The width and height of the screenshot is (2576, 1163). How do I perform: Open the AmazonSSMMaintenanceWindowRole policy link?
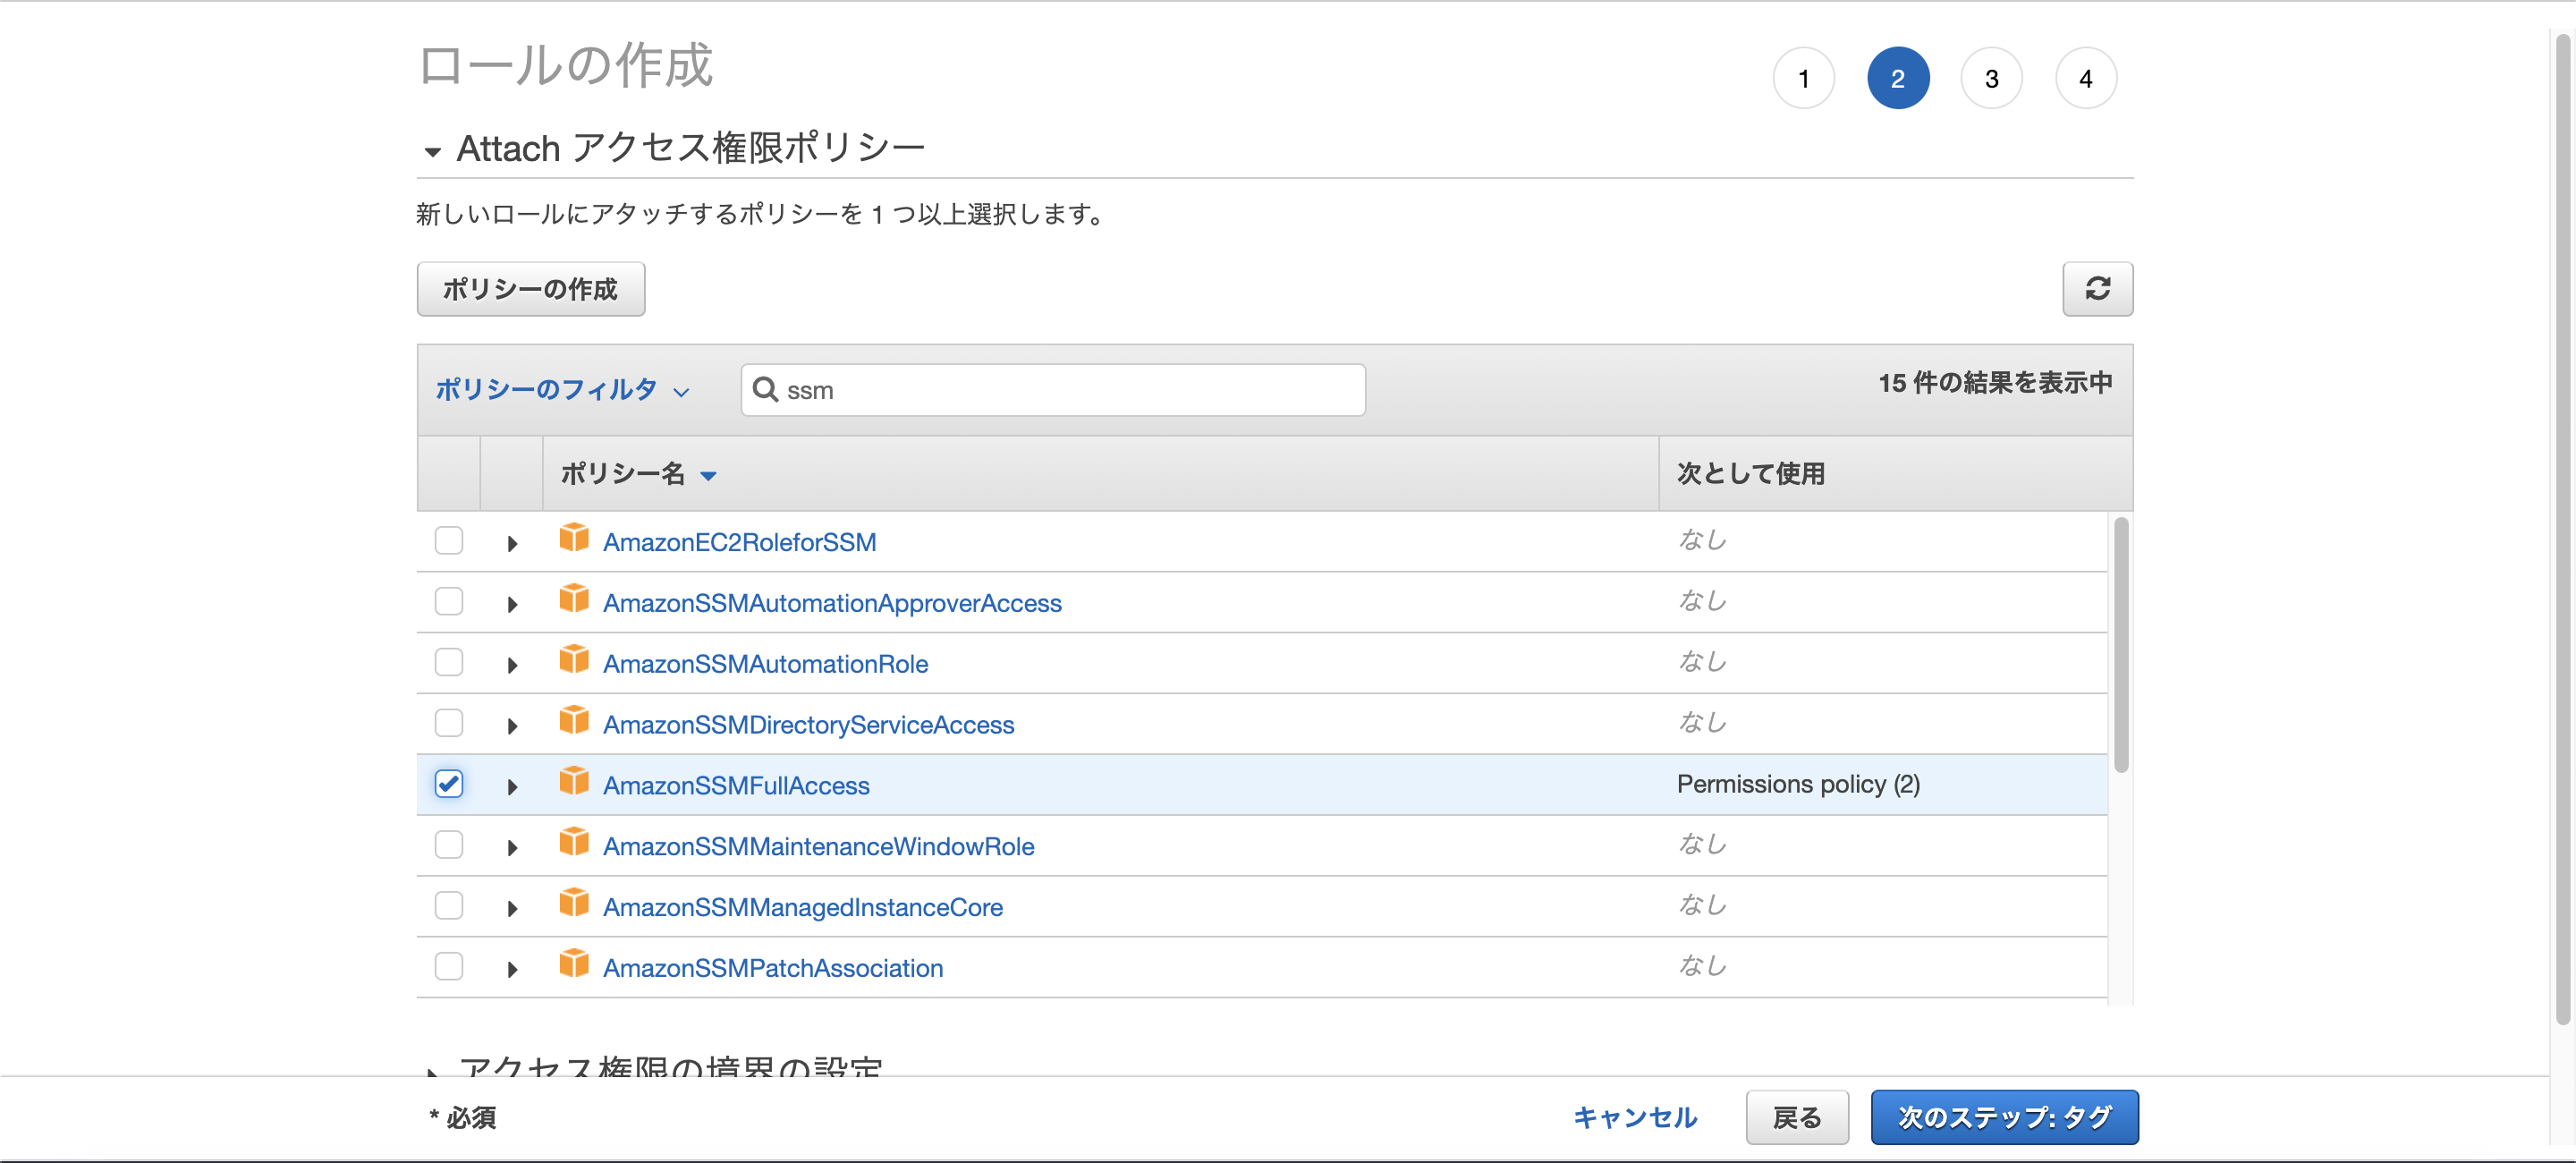pyautogui.click(x=818, y=847)
